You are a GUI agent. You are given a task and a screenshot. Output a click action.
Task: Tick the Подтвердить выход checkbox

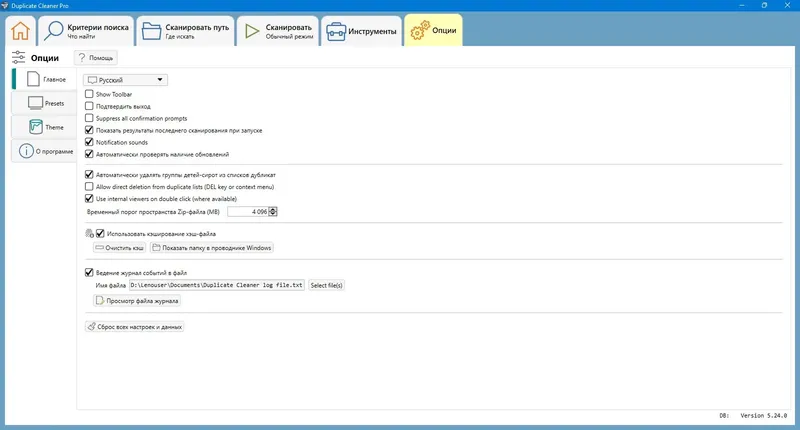click(89, 106)
